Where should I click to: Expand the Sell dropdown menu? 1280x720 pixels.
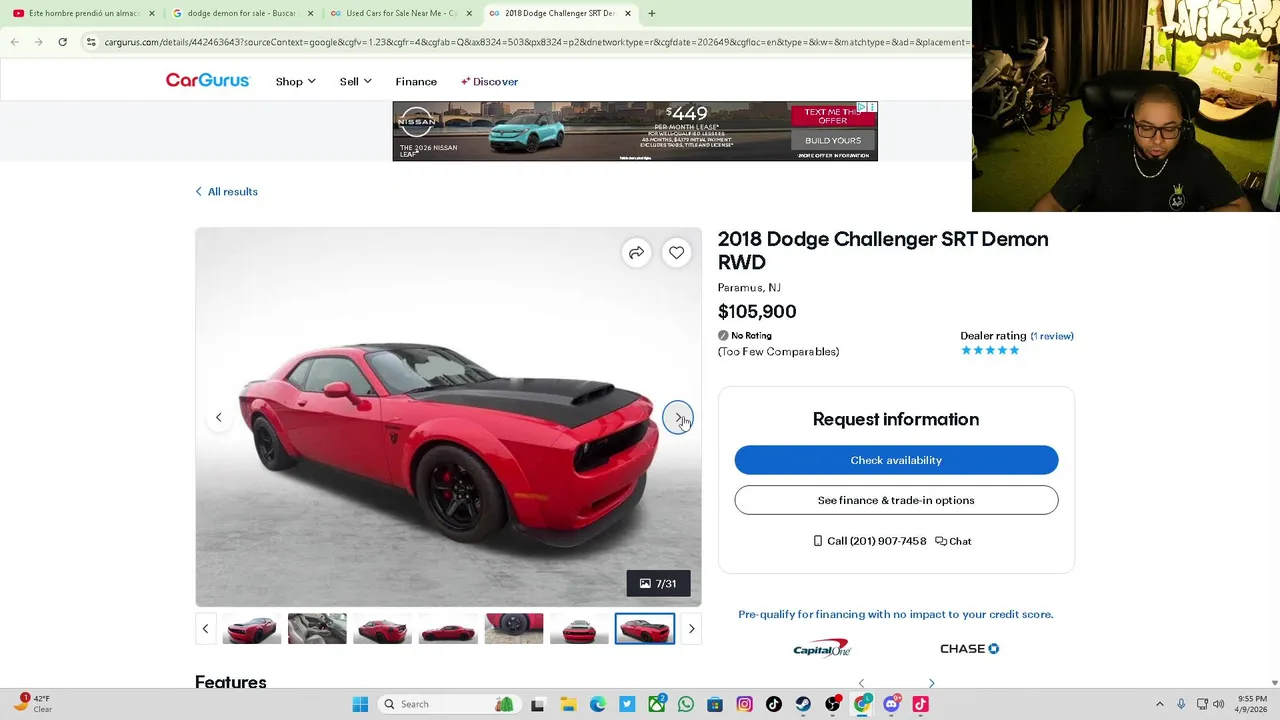pos(355,81)
